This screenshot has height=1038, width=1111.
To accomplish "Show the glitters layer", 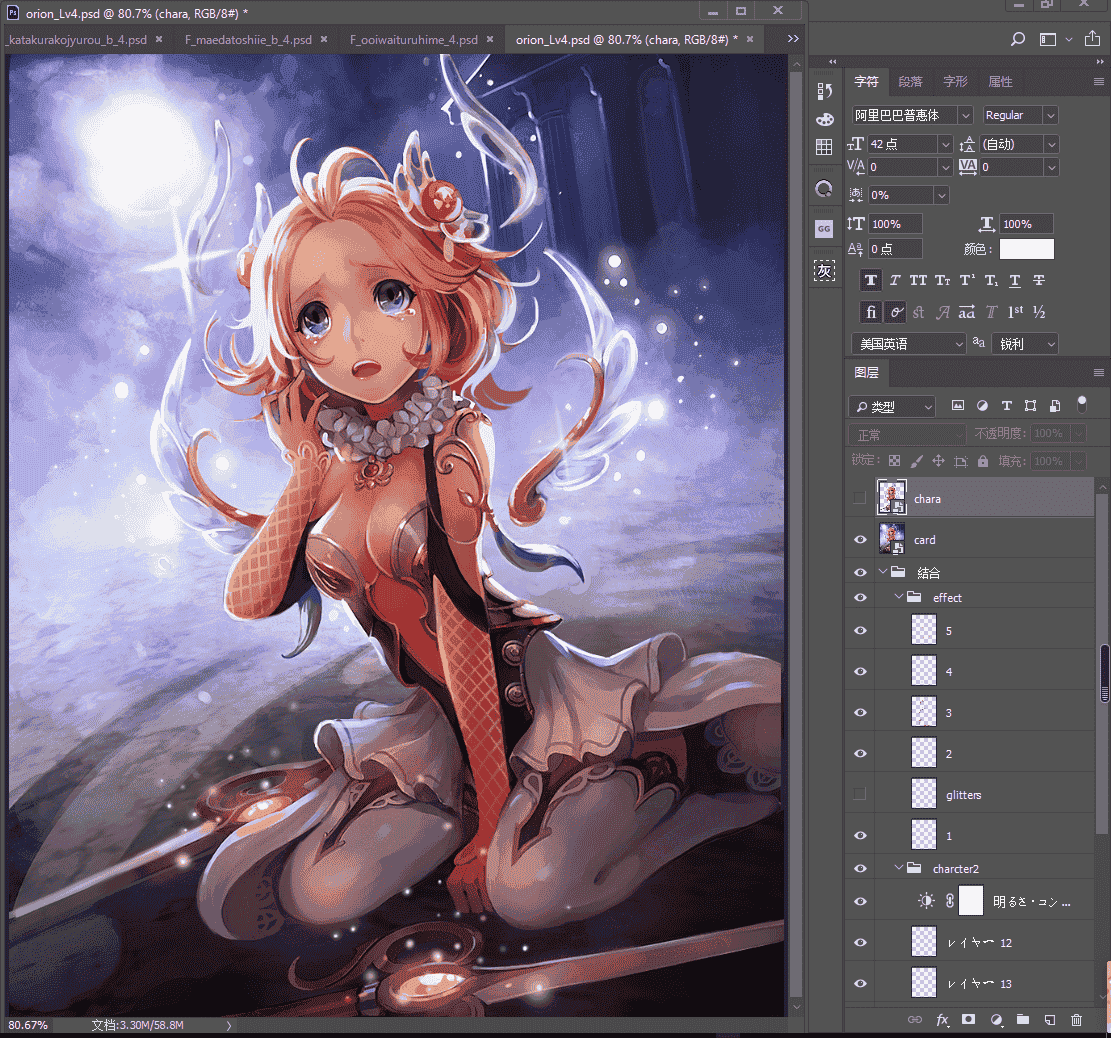I will (x=859, y=794).
